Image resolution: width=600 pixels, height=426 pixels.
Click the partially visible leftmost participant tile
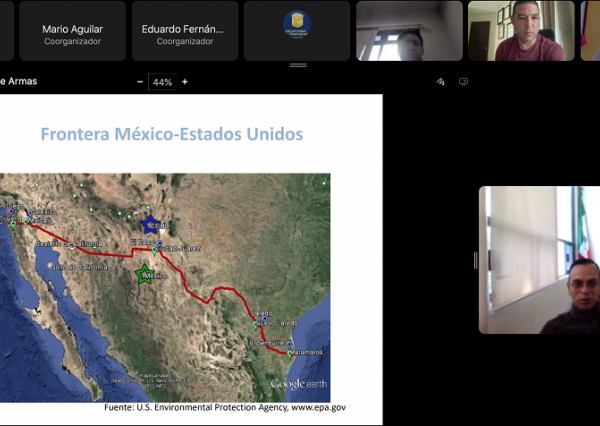[x=4, y=31]
